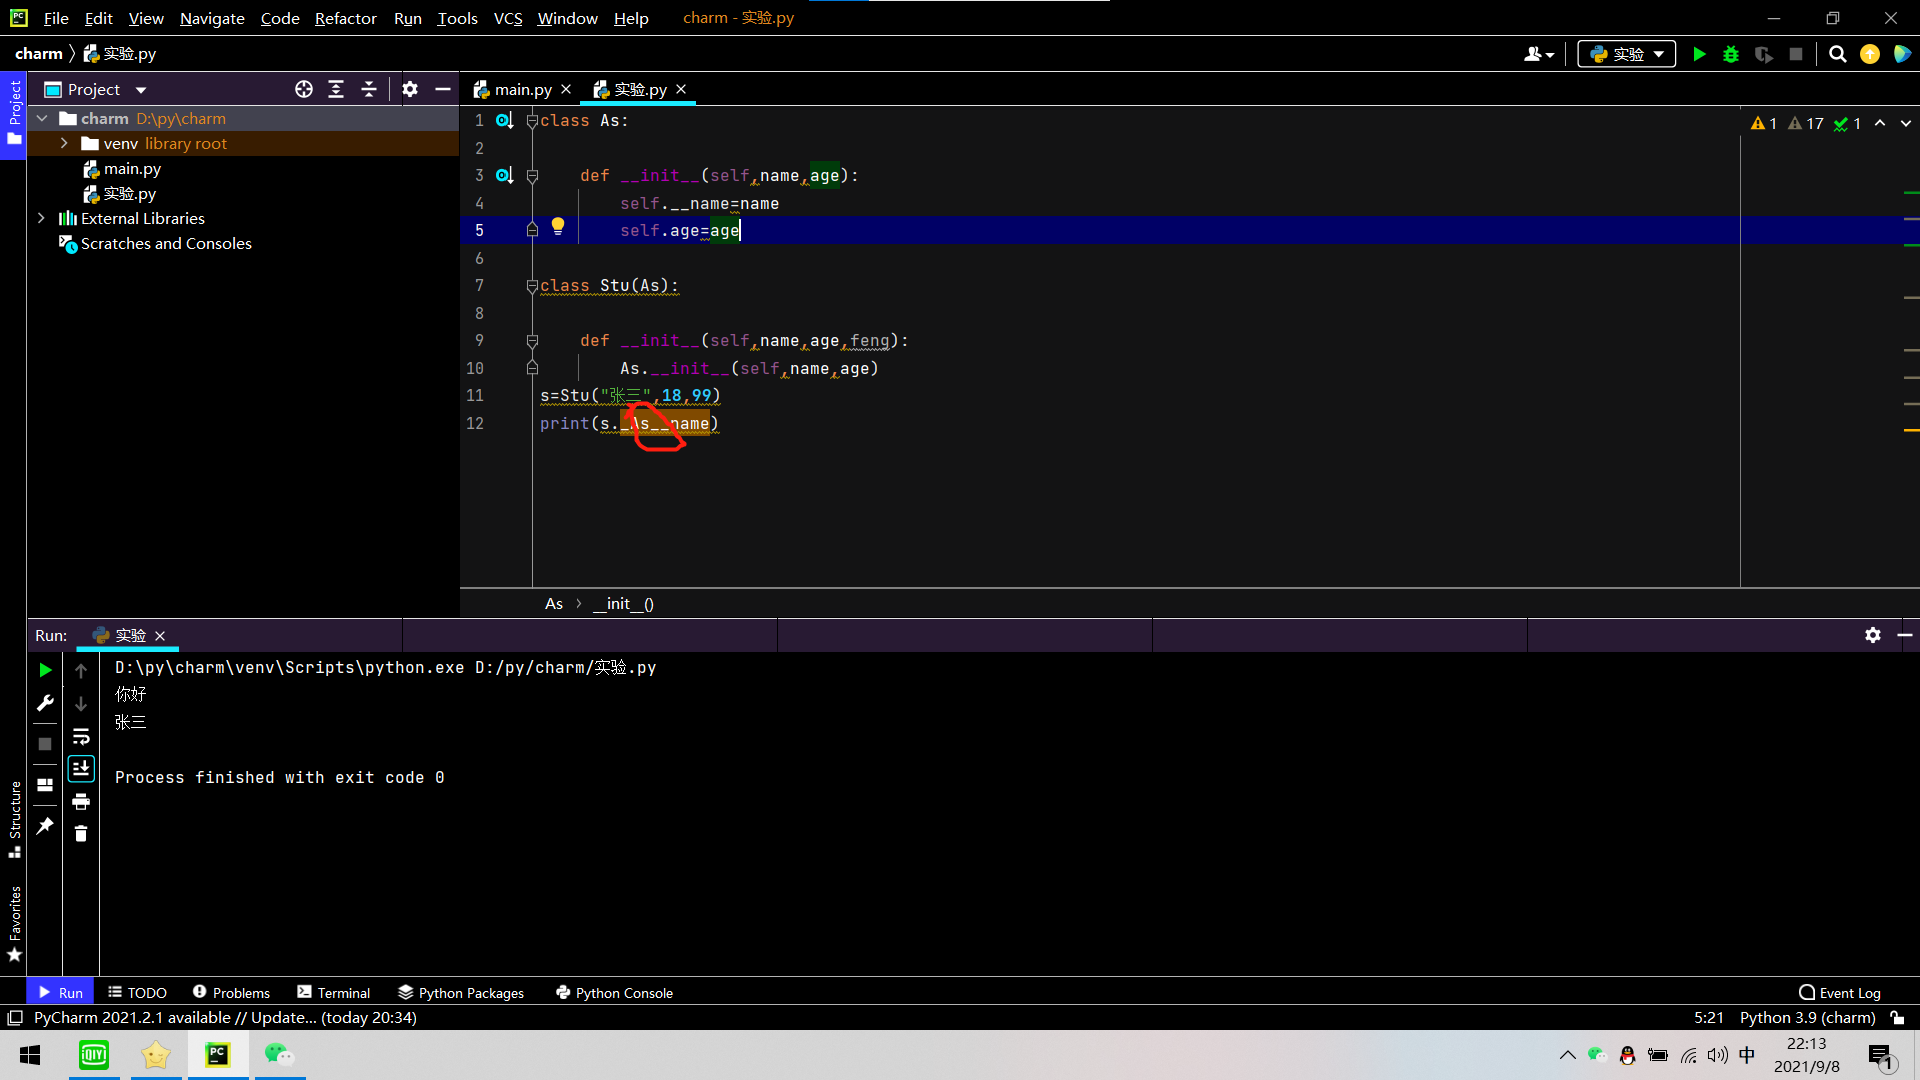
Task: Open Problems tool window
Action: (231, 992)
